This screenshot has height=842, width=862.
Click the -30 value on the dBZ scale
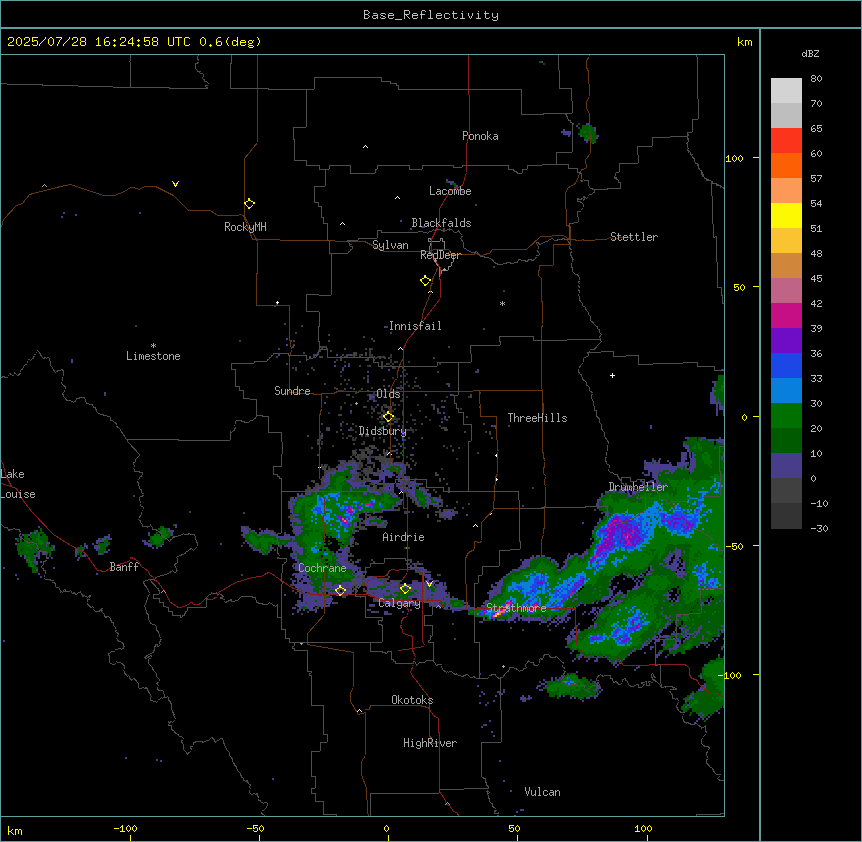(820, 528)
